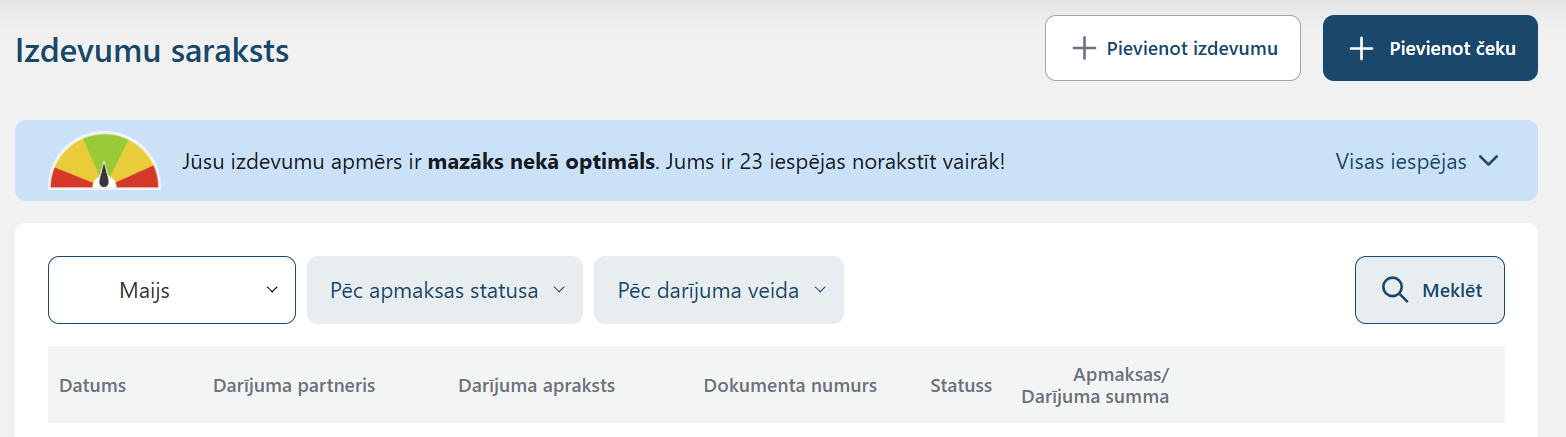
Task: Click the Maijs dropdown arrow
Action: pos(272,290)
